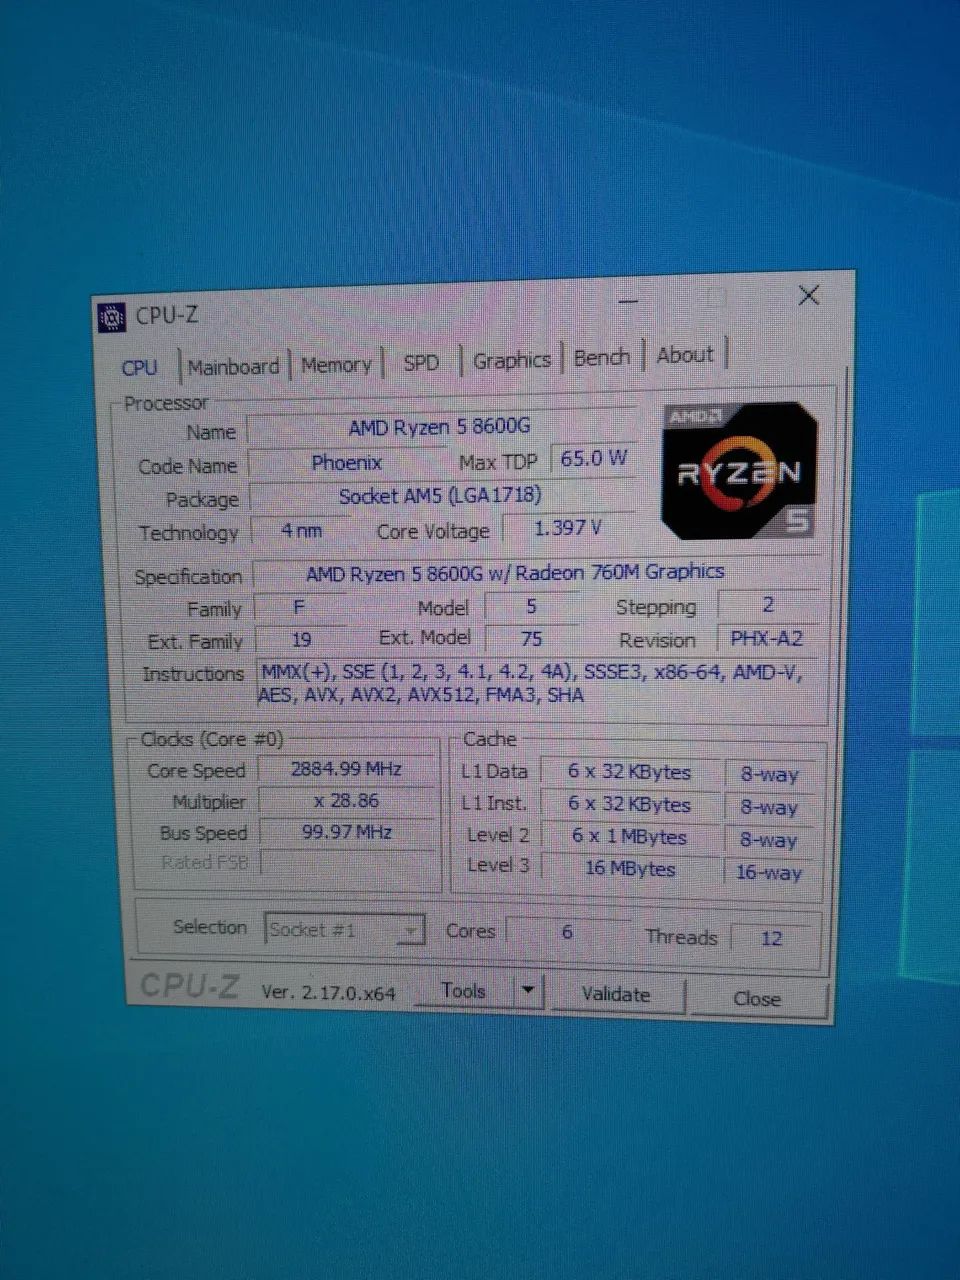Click the Close button at bottom
Screen dimensions: 960x1280
pyautogui.click(x=757, y=999)
